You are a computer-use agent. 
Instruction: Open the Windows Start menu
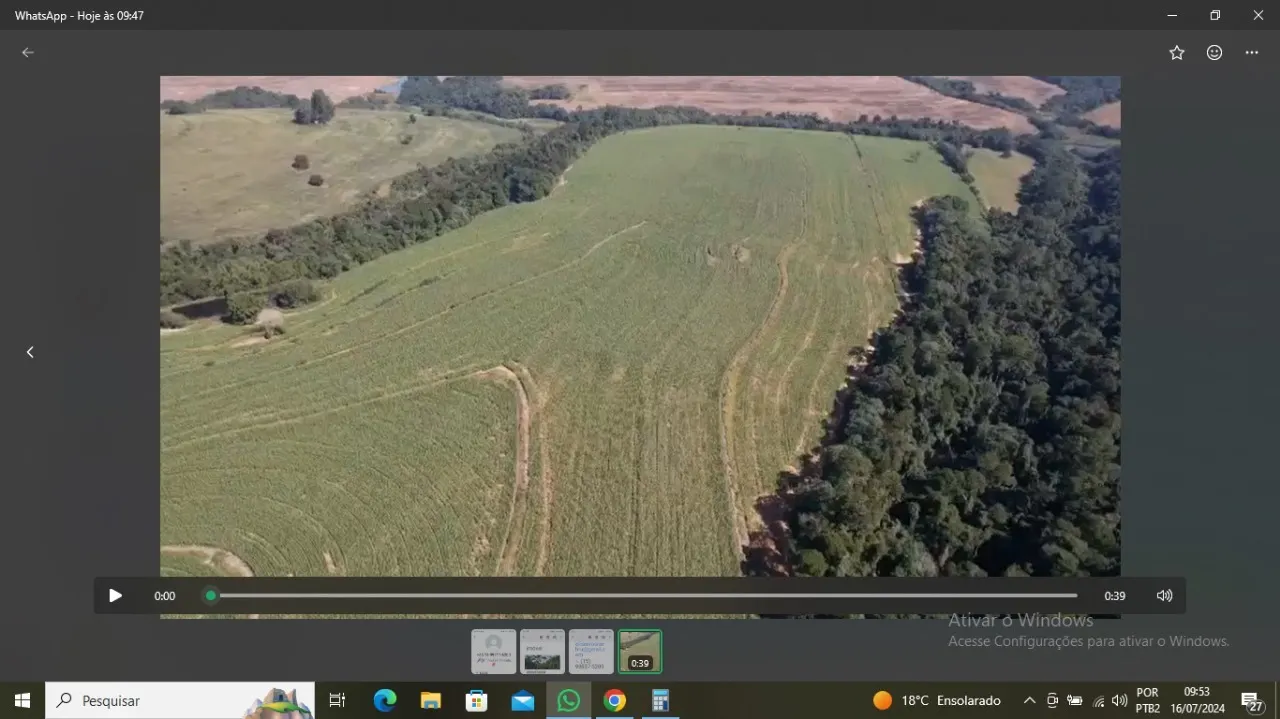tap(22, 701)
